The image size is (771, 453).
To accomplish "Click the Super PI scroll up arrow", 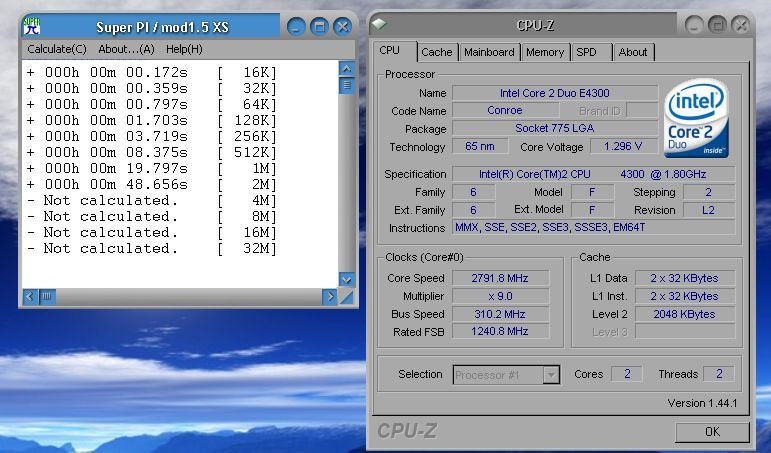I will (347, 69).
